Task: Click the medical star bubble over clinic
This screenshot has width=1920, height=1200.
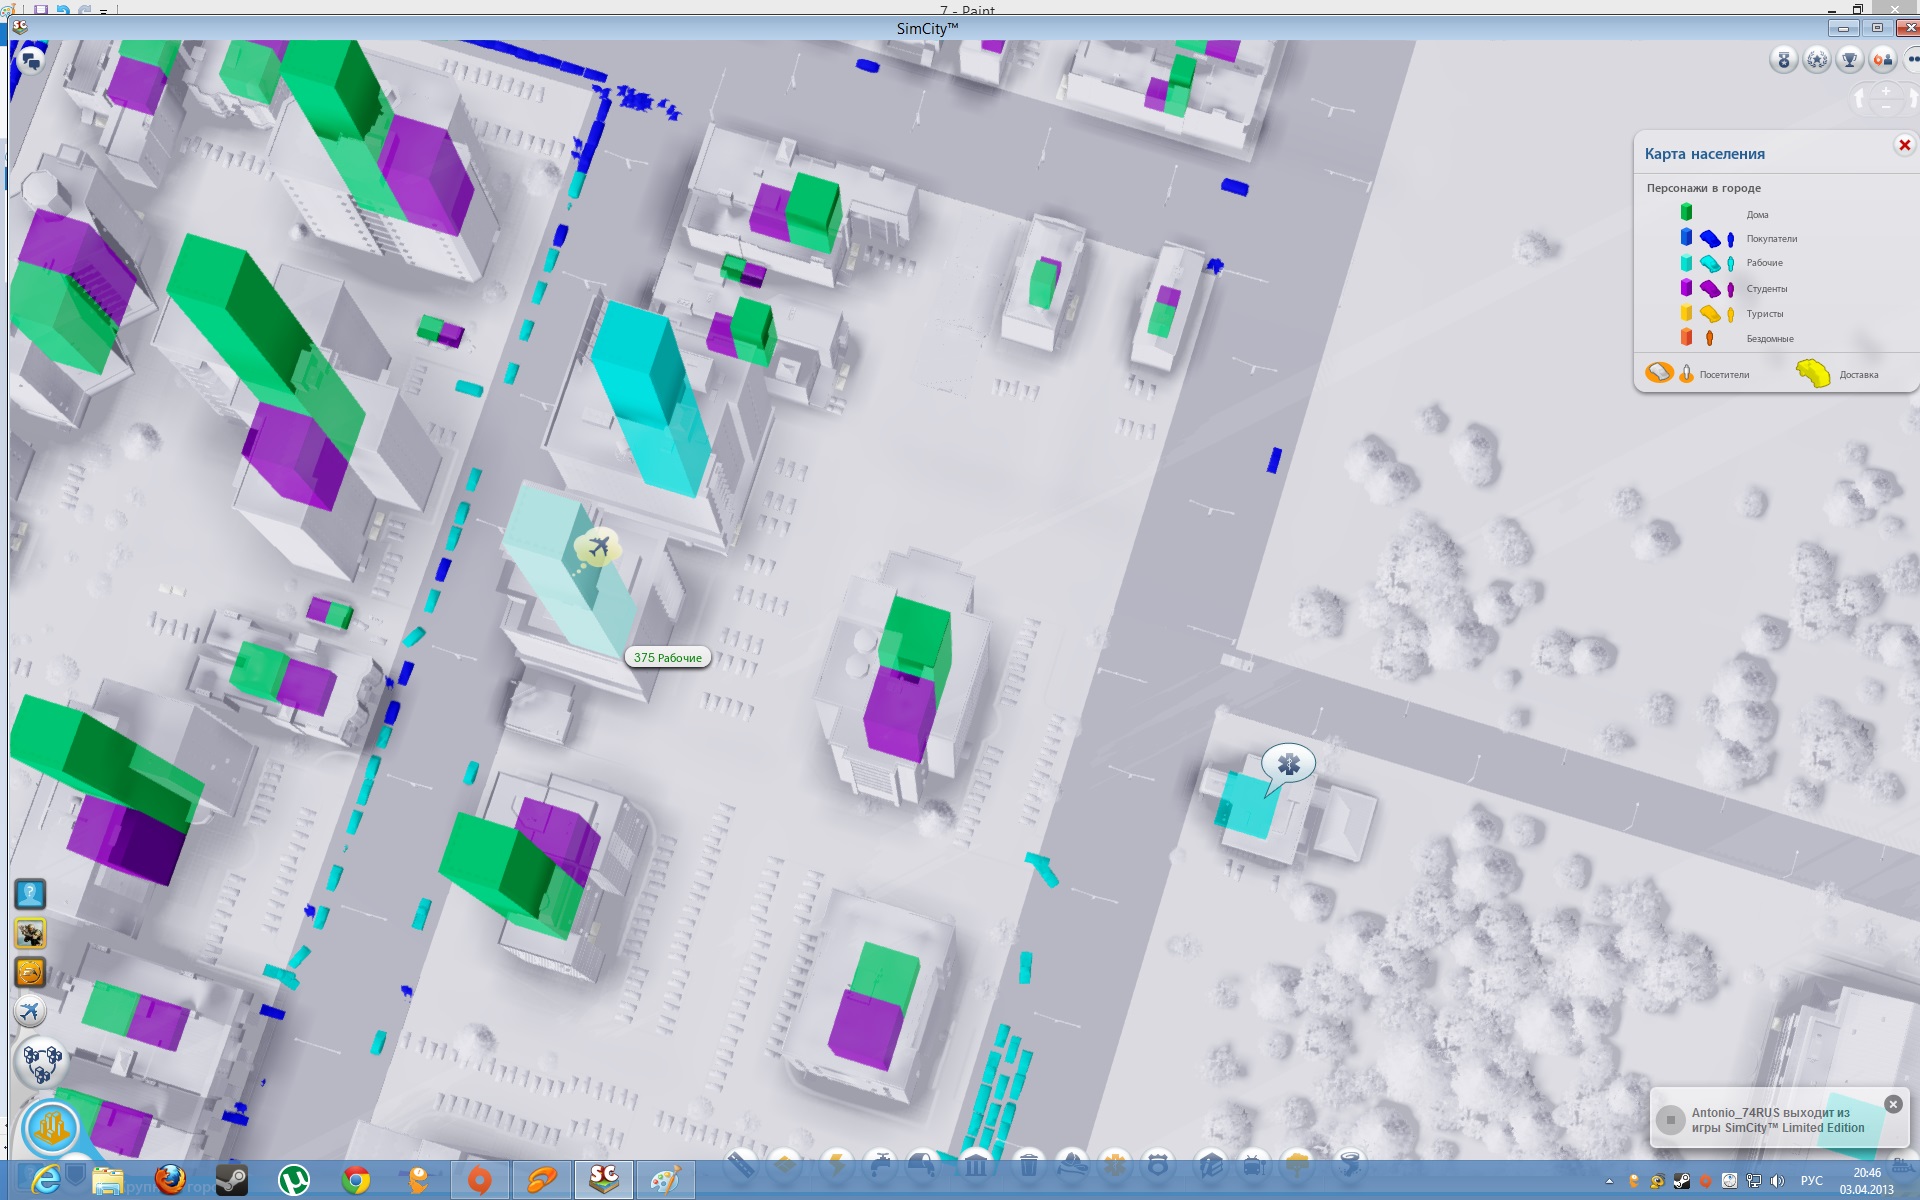Action: click(x=1288, y=764)
